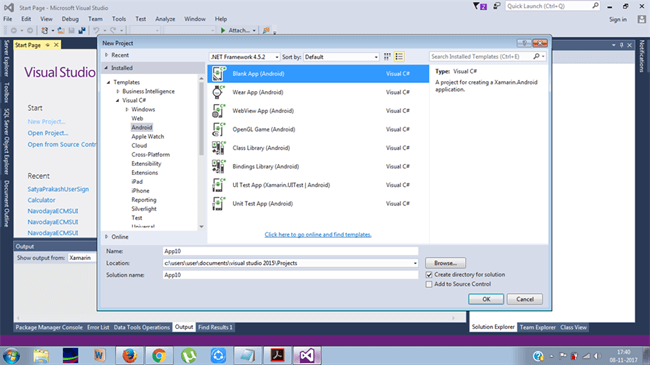Open recent project Calculator on Start Page
Image resolution: width=650 pixels, height=365 pixels.
coord(41,200)
